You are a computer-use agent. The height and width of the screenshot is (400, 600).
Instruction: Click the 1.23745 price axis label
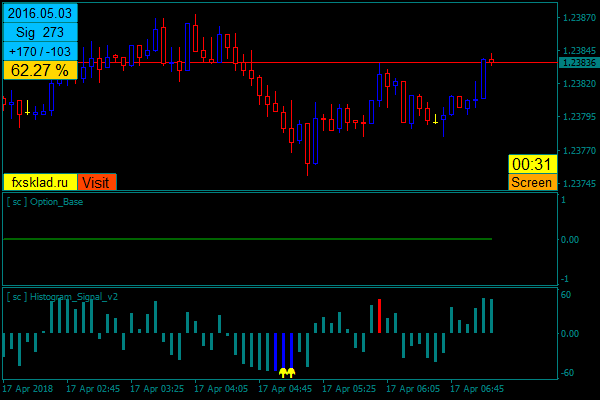[579, 183]
